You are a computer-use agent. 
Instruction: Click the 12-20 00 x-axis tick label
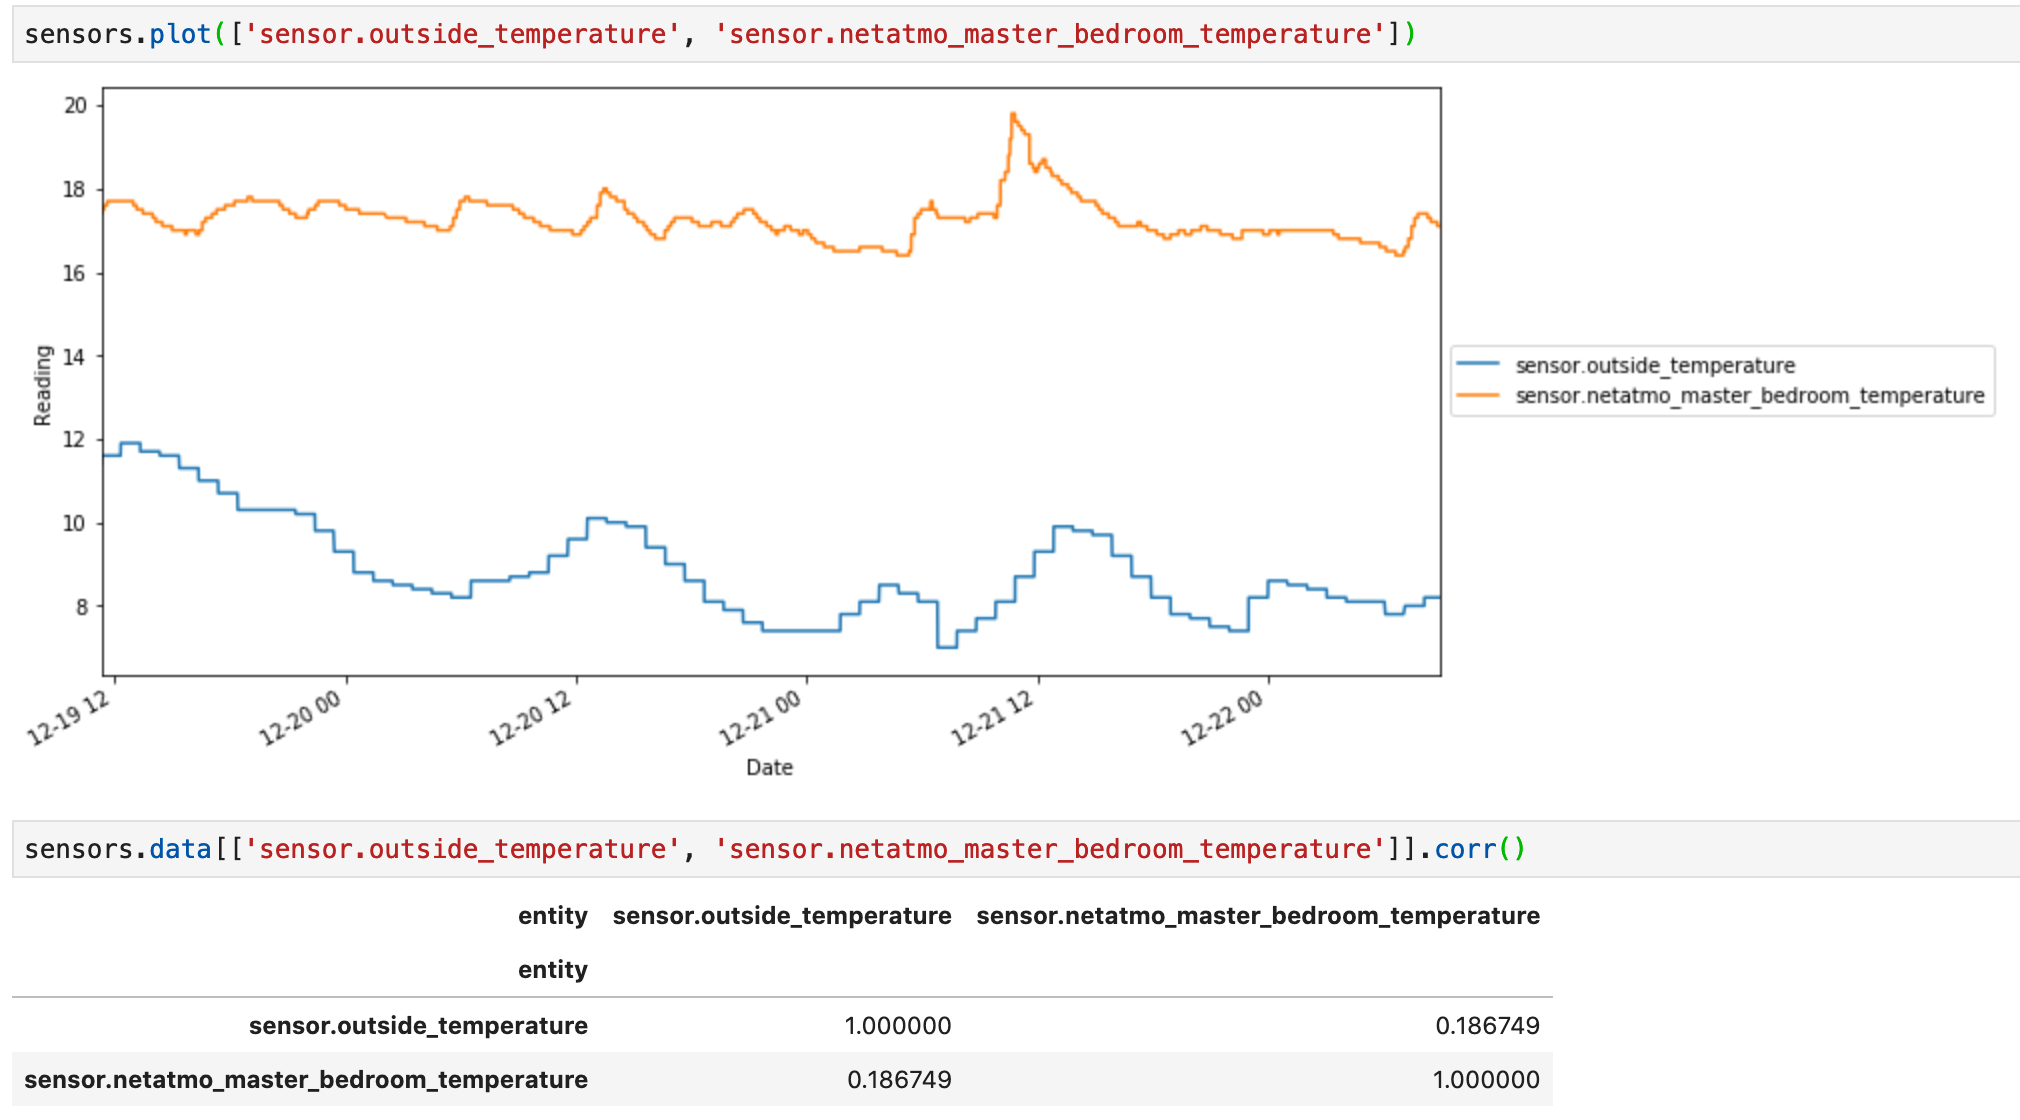pos(300,718)
